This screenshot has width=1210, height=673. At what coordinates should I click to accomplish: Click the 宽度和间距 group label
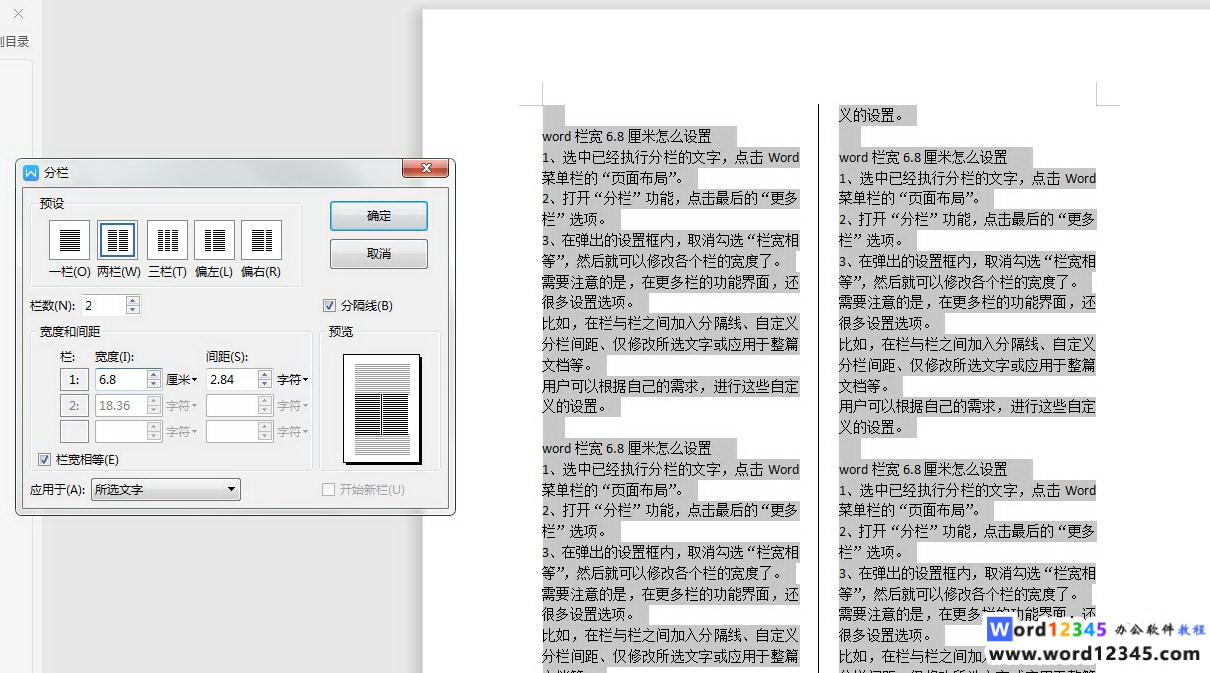(x=70, y=332)
